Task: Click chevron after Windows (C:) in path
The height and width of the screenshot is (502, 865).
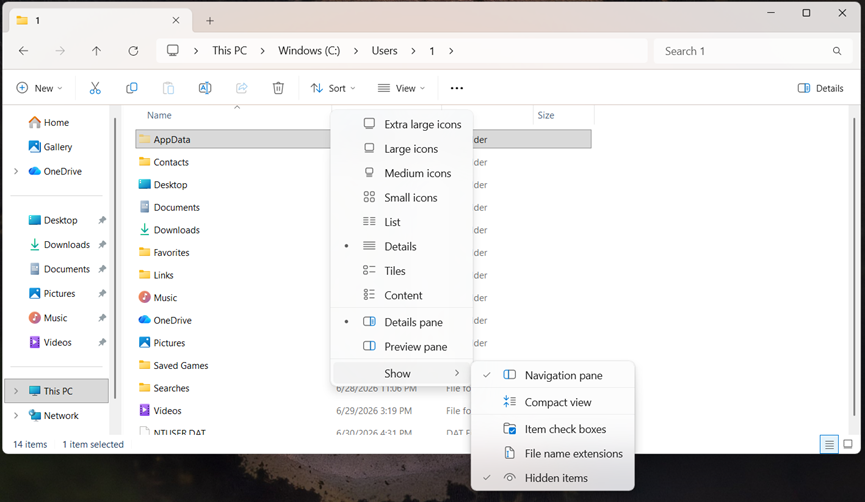Action: 356,51
